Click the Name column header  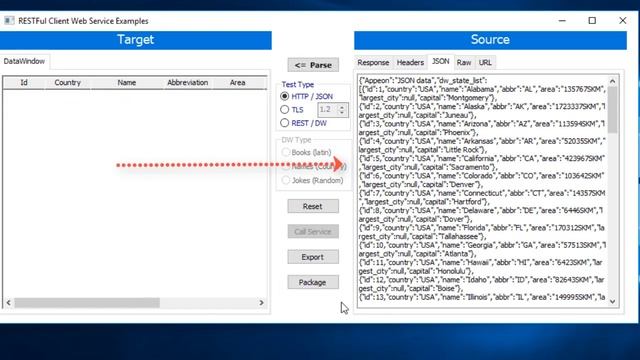click(127, 82)
